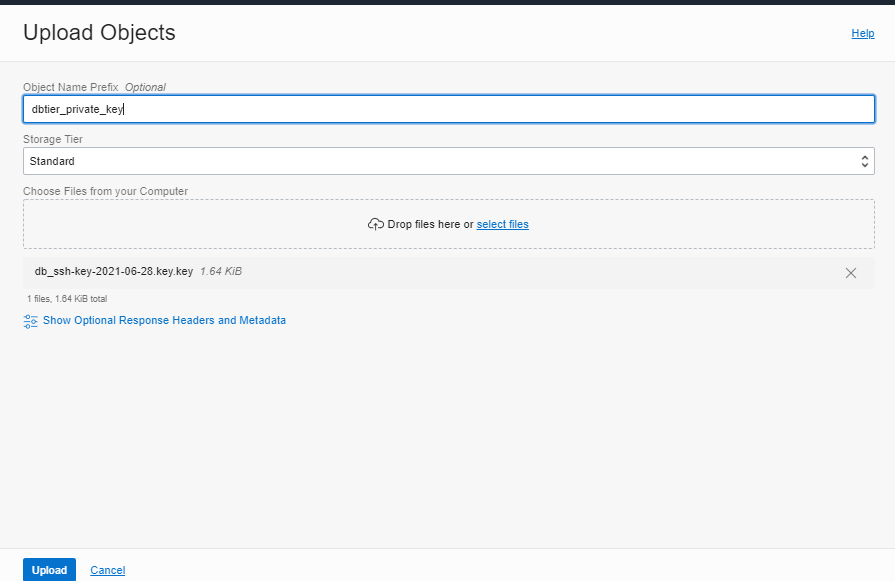Click the Object Name Prefix input field
Image resolution: width=895 pixels, height=581 pixels.
[x=449, y=109]
